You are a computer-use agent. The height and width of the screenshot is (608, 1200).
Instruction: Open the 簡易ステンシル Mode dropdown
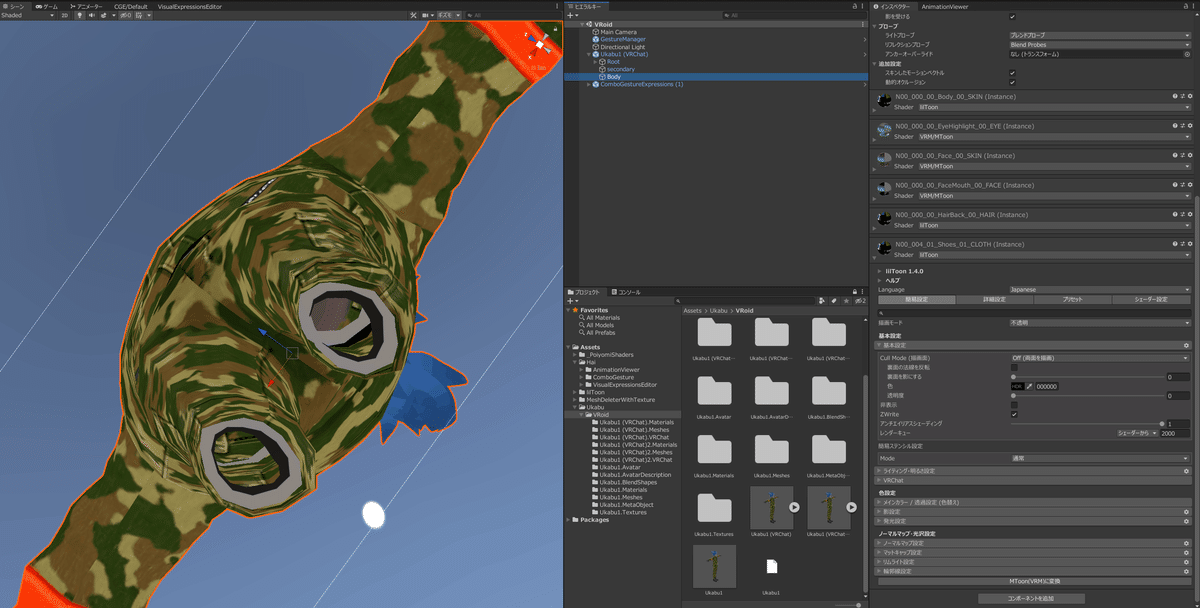(x=1100, y=458)
